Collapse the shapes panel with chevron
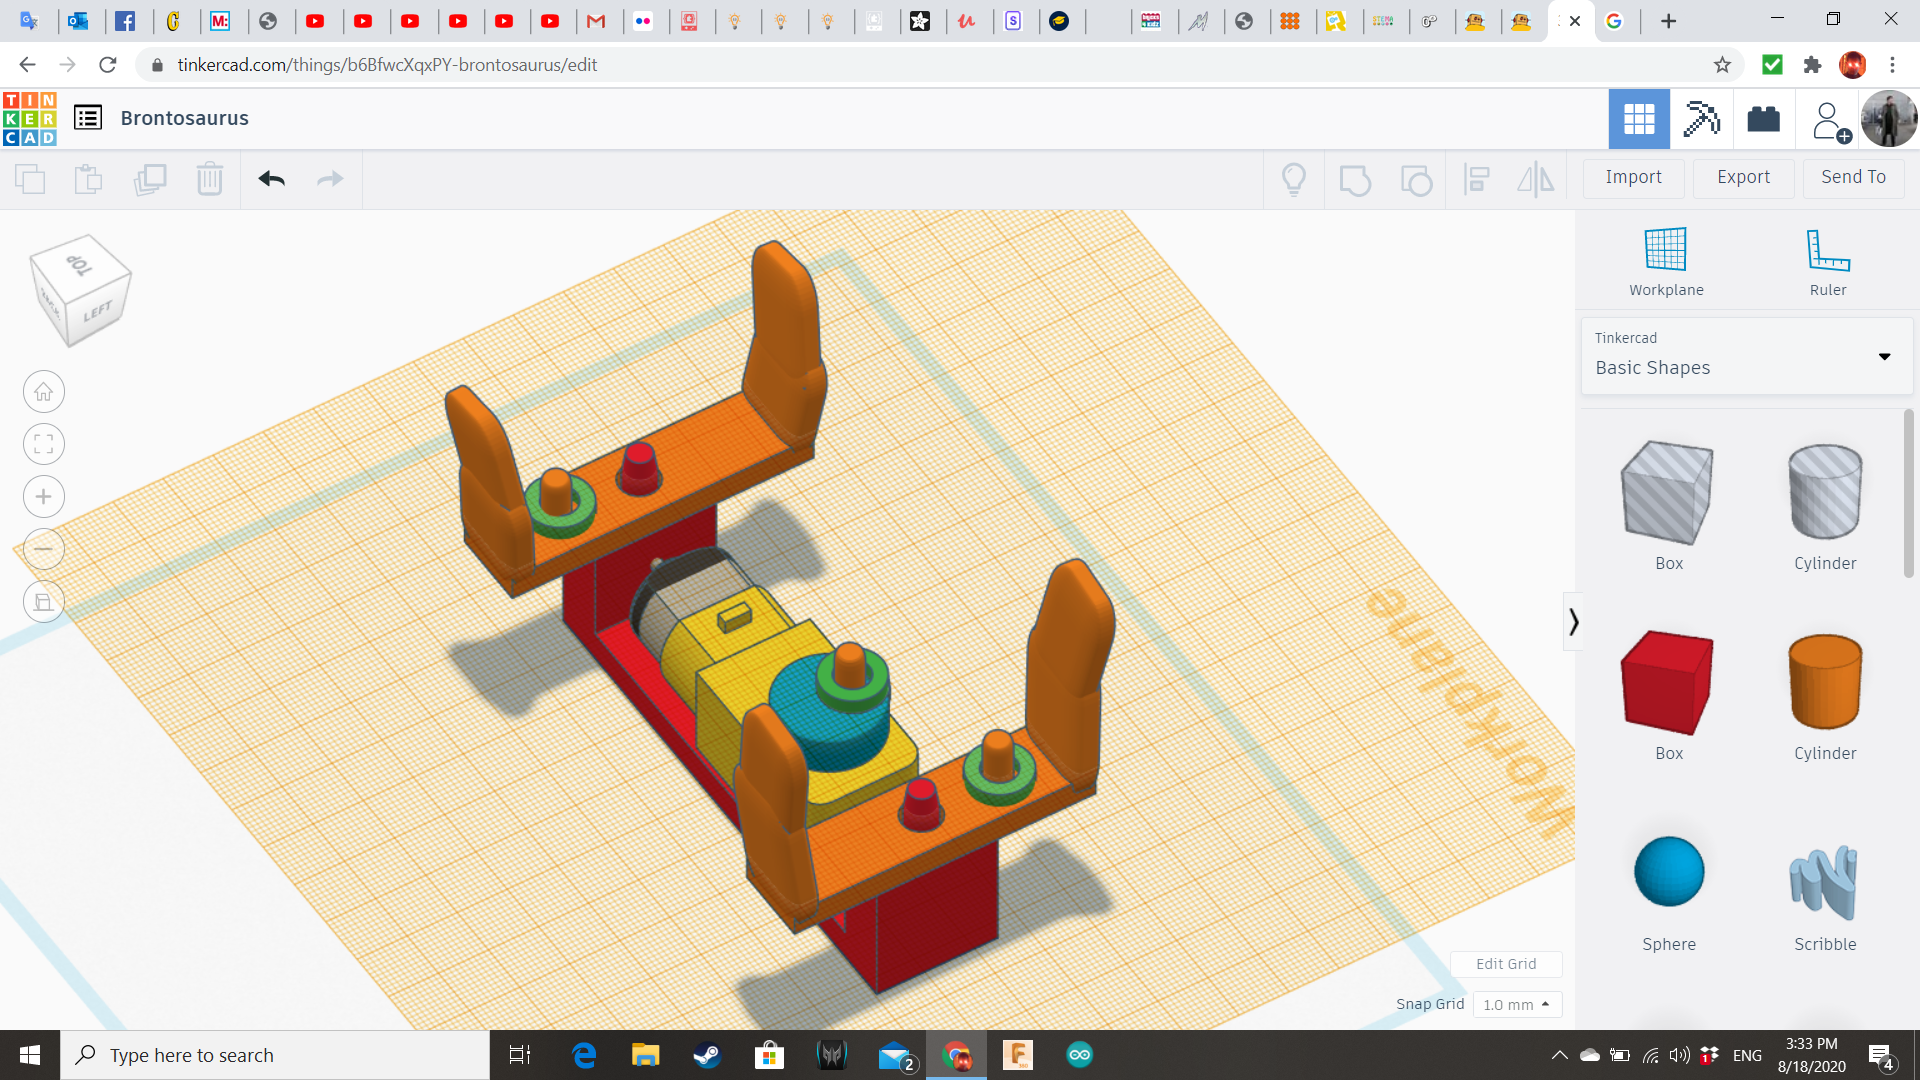This screenshot has height=1080, width=1920. pyautogui.click(x=1573, y=621)
